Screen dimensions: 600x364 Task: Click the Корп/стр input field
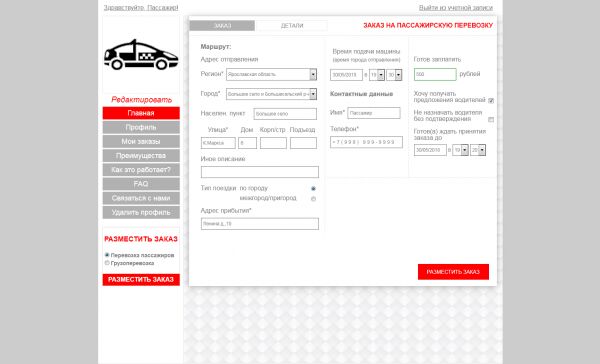click(x=273, y=143)
